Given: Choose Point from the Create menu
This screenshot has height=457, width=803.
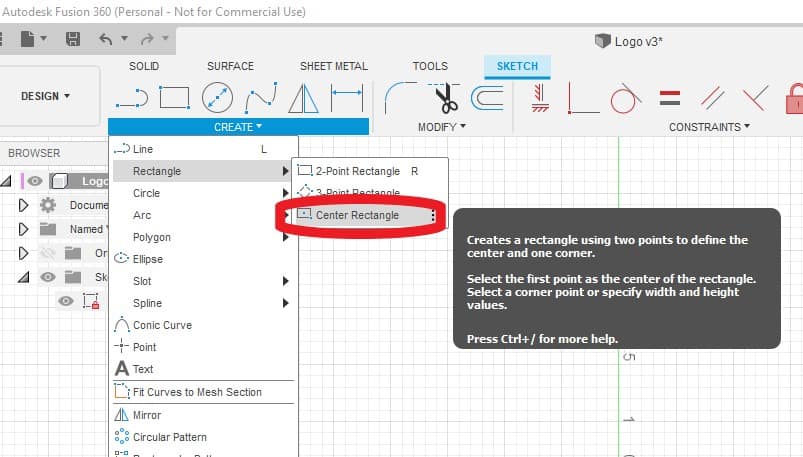Looking at the screenshot, I should click(204, 347).
